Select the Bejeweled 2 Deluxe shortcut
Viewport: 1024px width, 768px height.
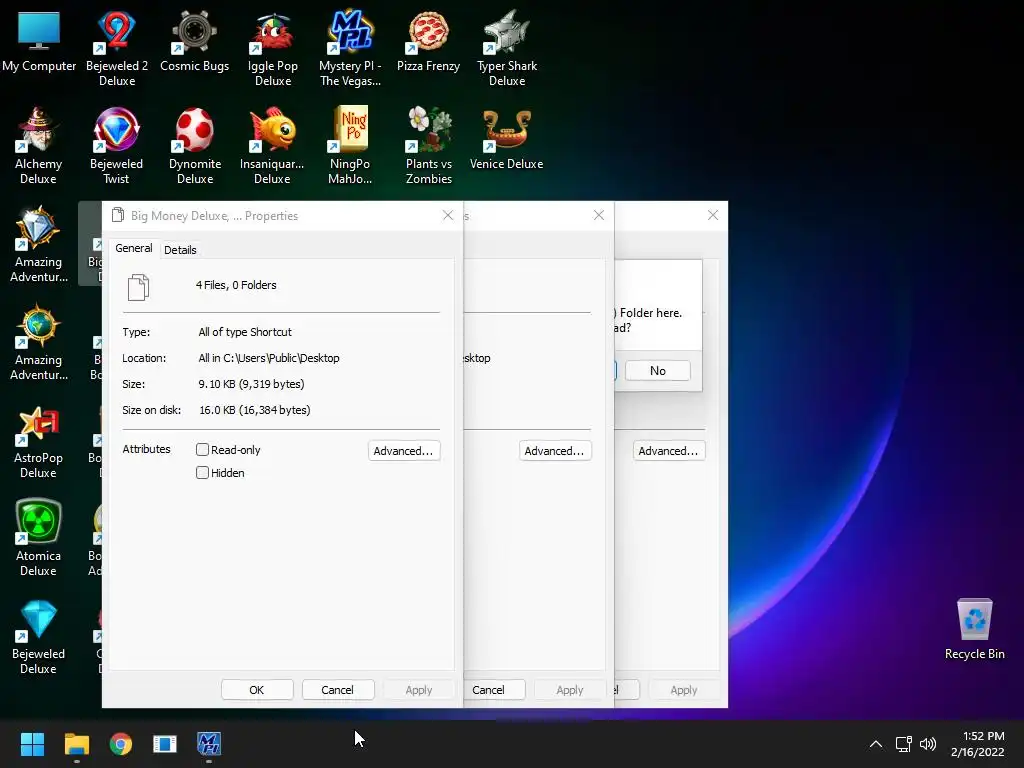[x=117, y=48]
